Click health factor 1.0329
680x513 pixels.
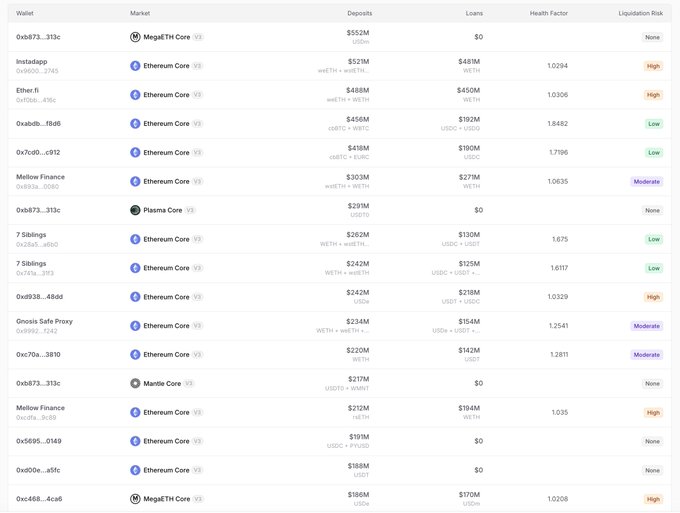click(x=558, y=297)
